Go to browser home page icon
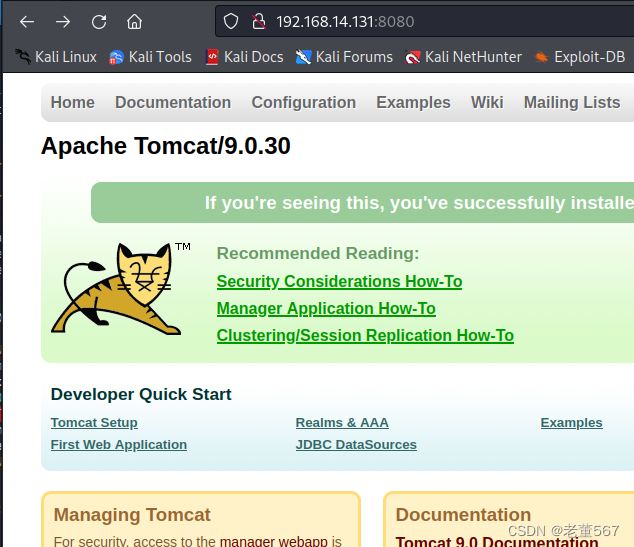 pos(134,22)
